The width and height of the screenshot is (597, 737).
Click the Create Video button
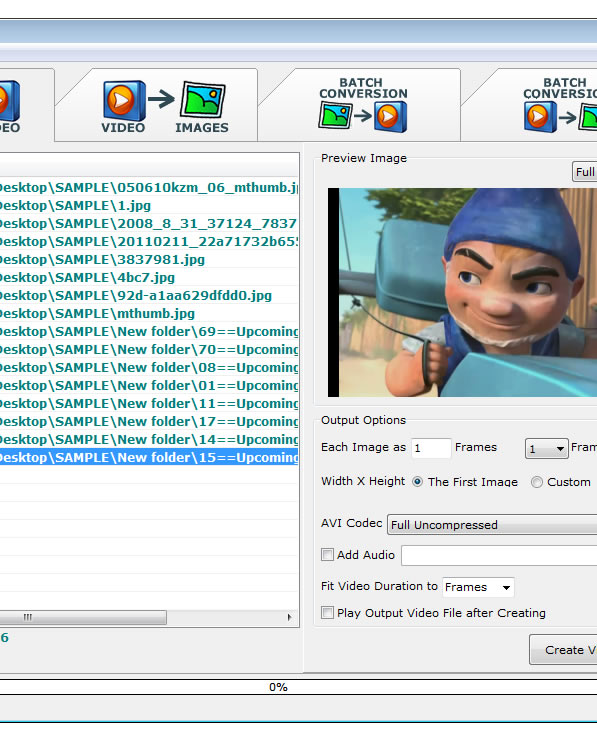click(563, 650)
